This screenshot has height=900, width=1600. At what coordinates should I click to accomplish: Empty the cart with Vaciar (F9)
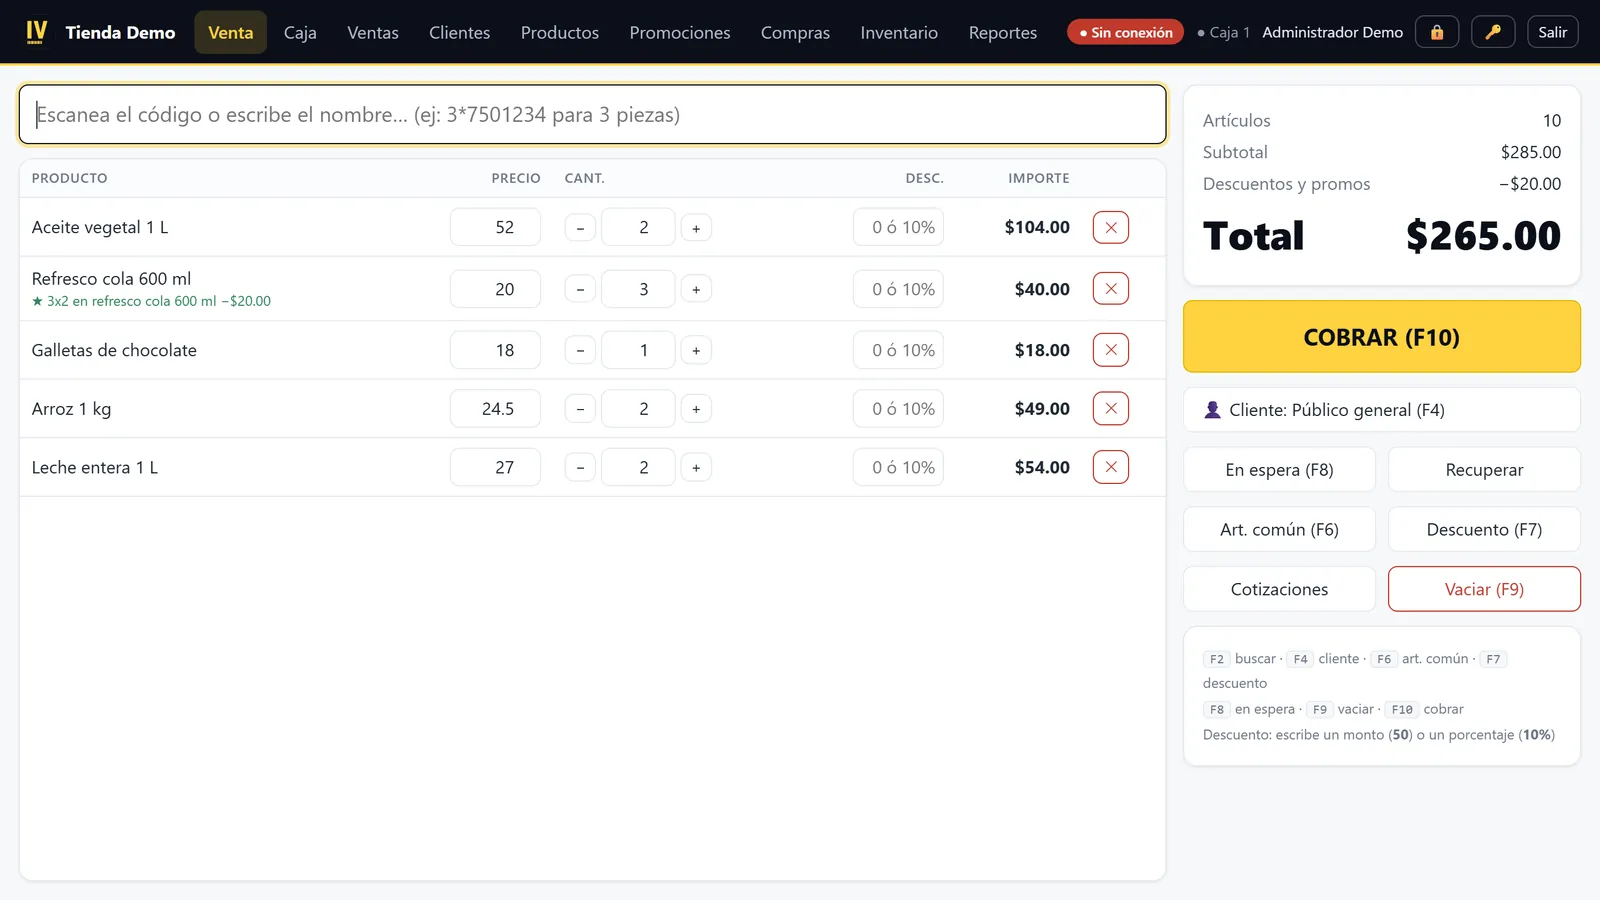(x=1484, y=589)
